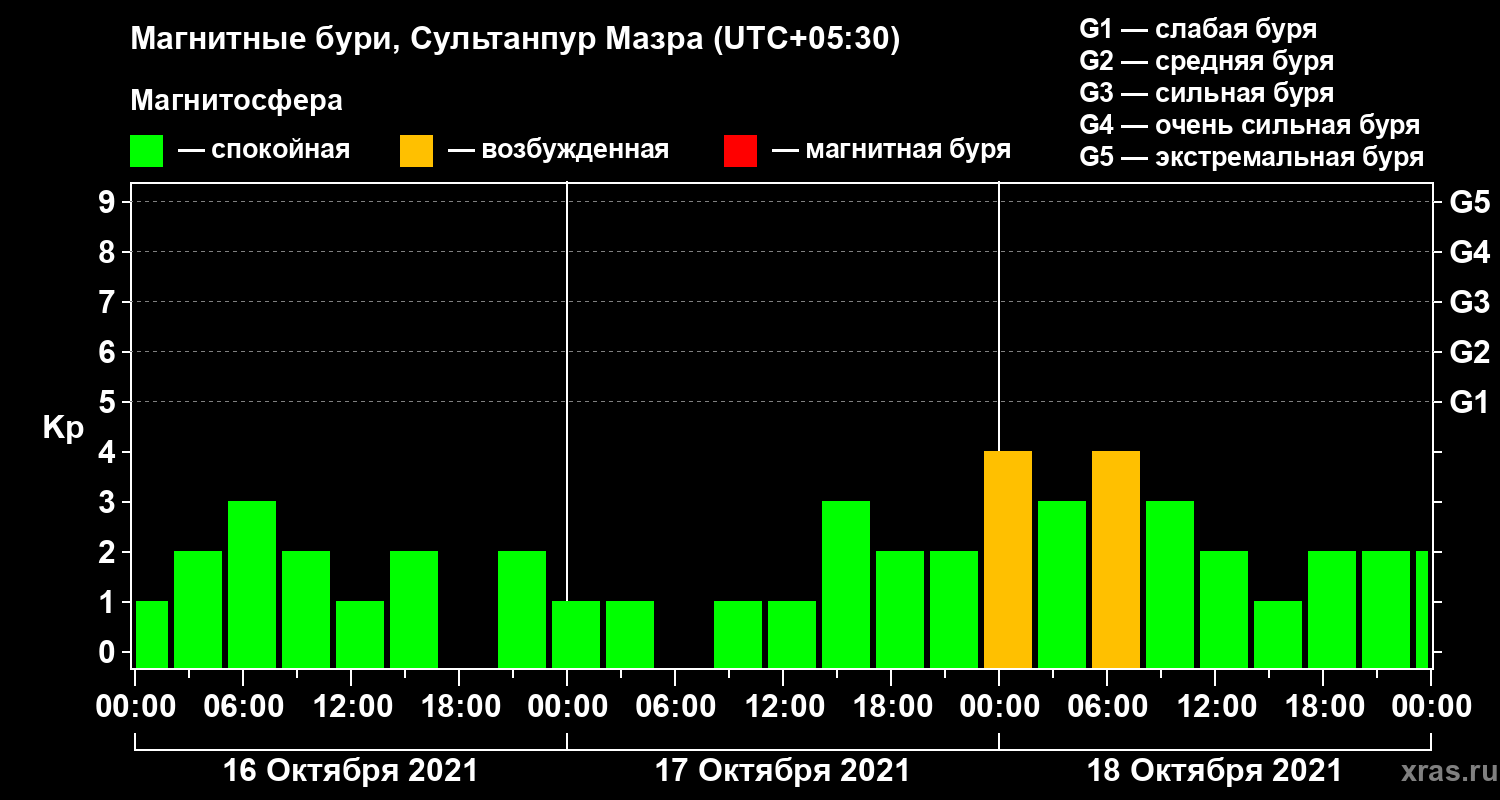Click the '06:00' tick label under 16 October
Screen dimensions: 1500x800
(243, 706)
